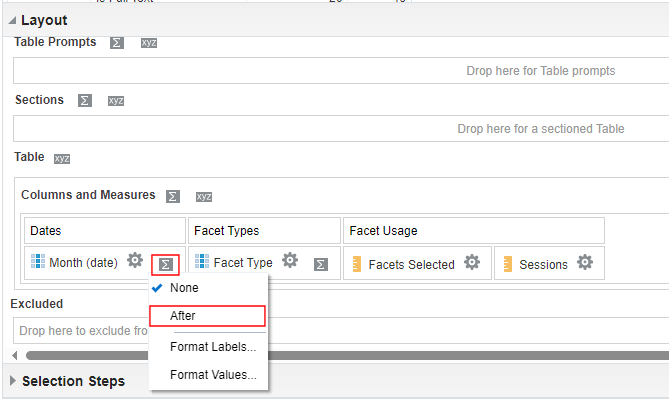Open Sessions measure gear options
Image resolution: width=669 pixels, height=404 pixels.
point(585,263)
